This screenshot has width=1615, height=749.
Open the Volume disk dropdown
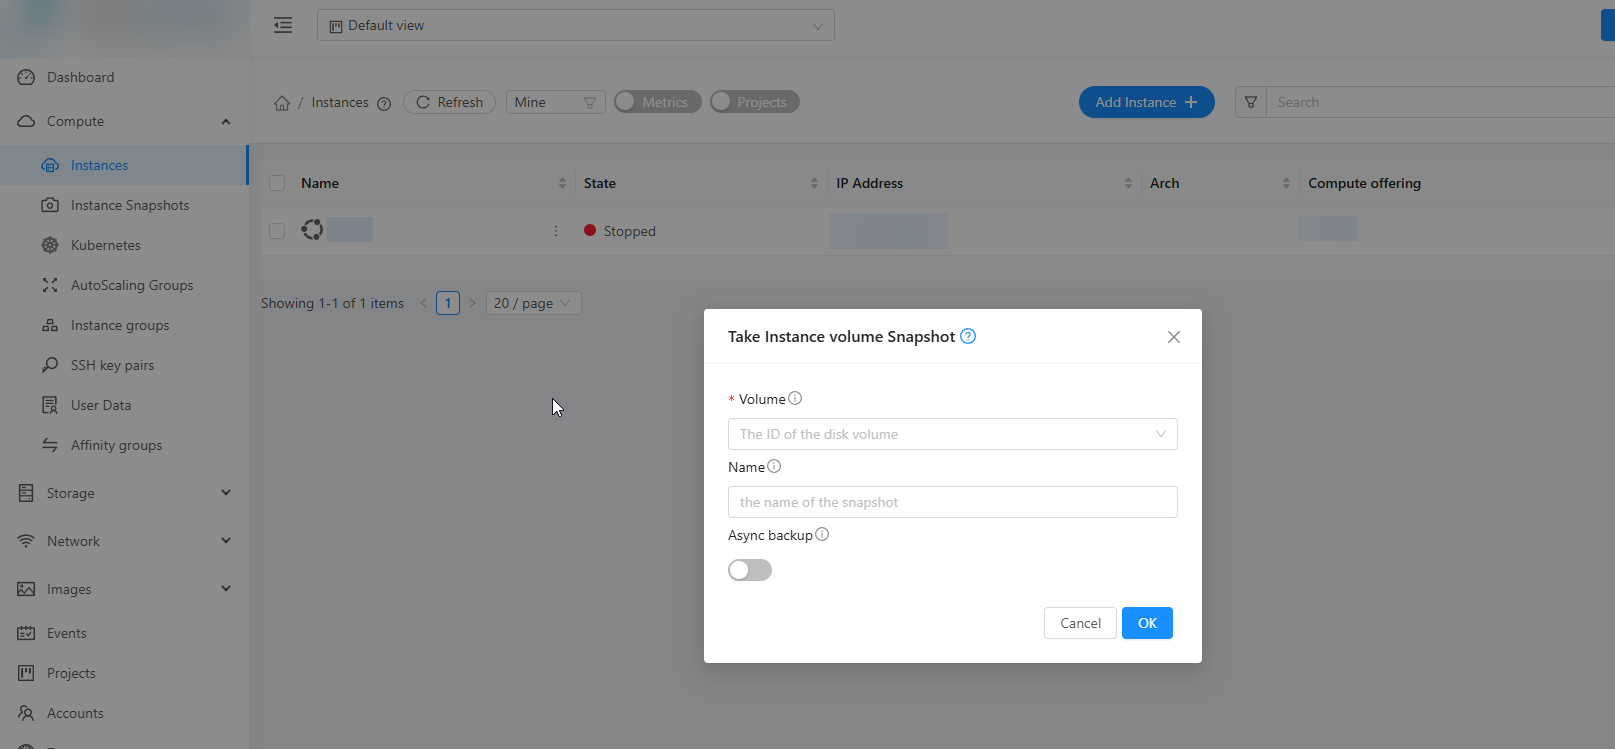coord(952,434)
